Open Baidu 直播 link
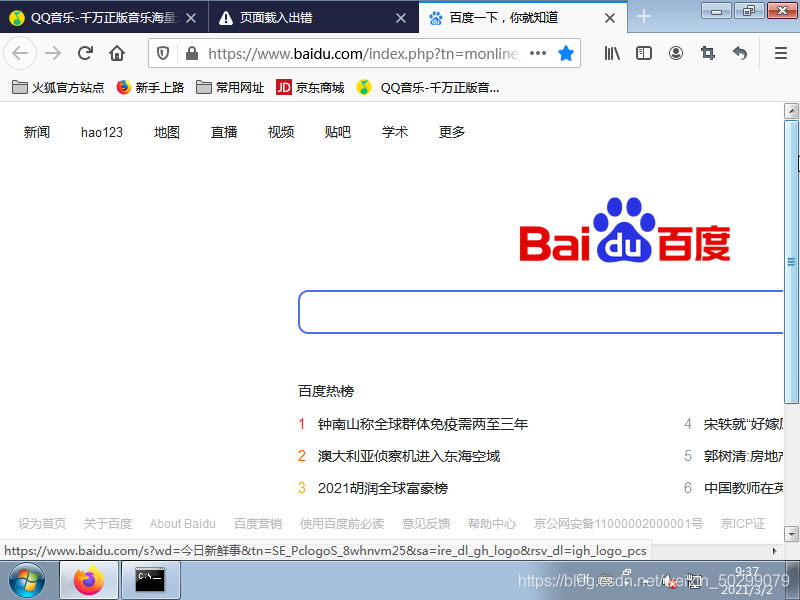This screenshot has height=600, width=800. pyautogui.click(x=224, y=132)
